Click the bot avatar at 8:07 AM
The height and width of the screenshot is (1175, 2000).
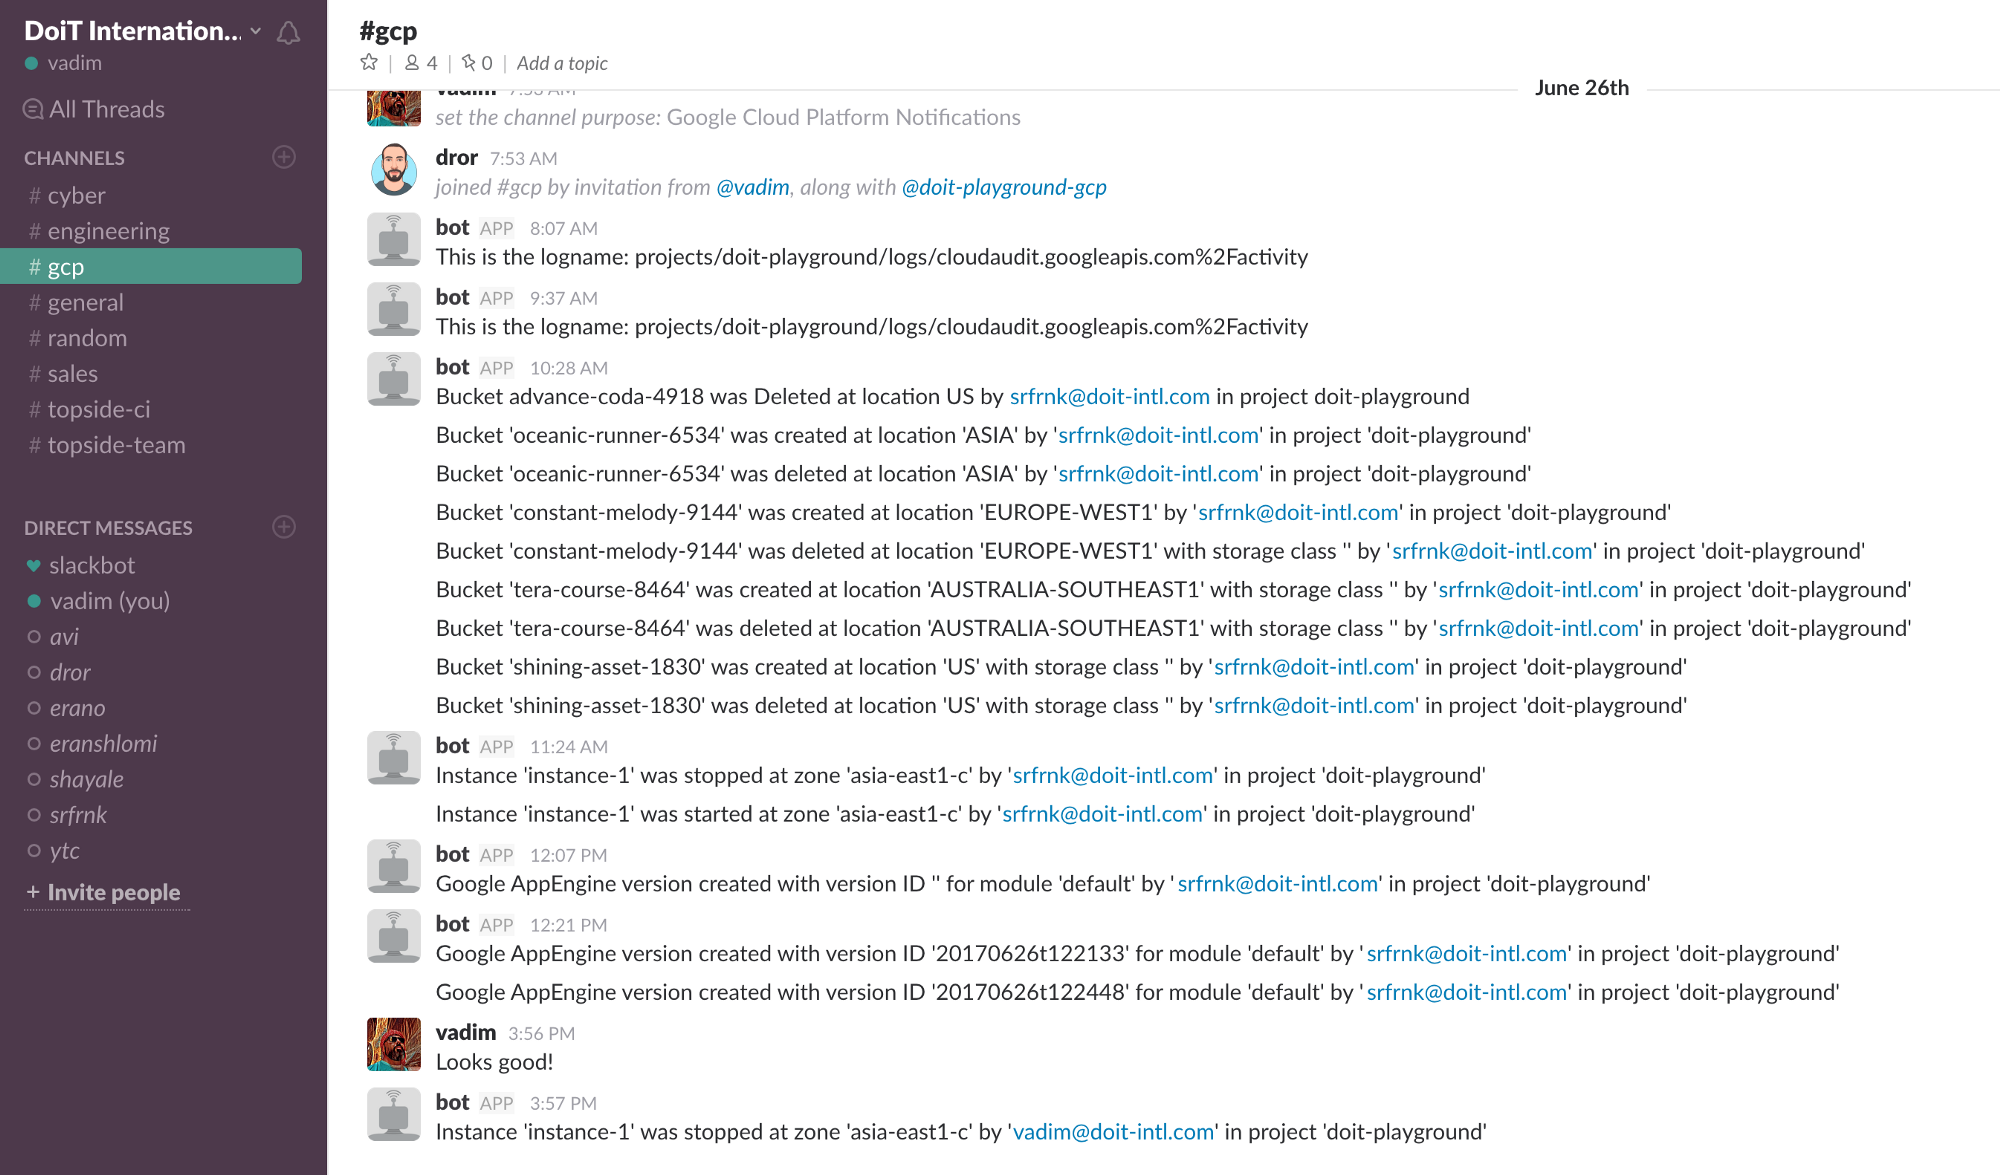pos(393,240)
